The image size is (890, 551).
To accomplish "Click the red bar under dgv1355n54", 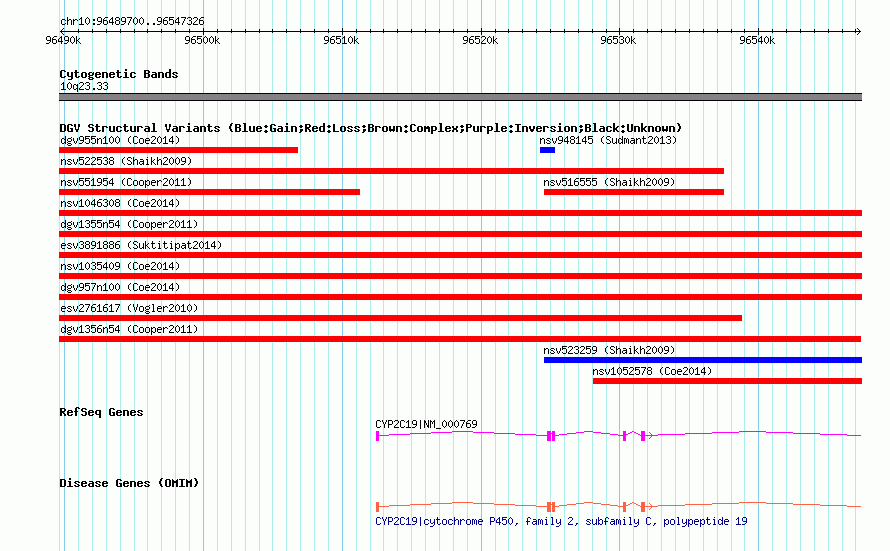I will (460, 234).
